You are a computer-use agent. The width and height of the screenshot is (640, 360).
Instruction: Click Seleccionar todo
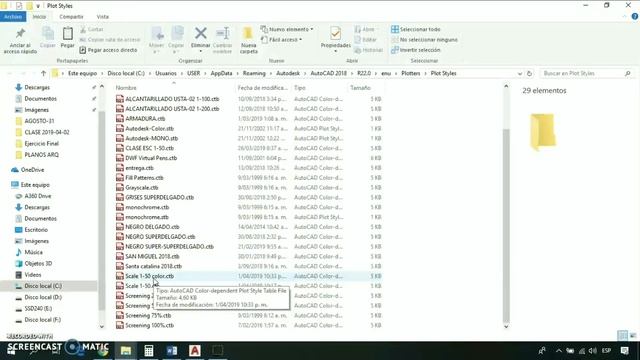[416, 29]
